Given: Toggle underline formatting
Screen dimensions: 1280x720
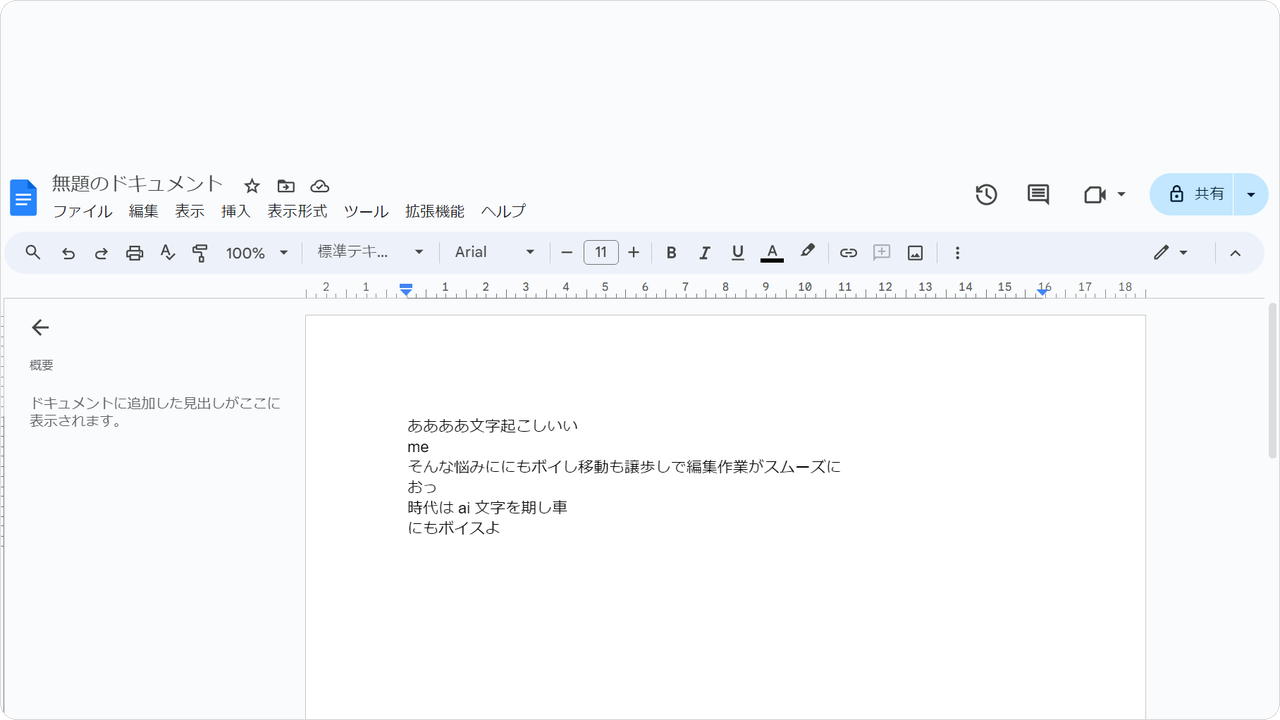Looking at the screenshot, I should (738, 253).
